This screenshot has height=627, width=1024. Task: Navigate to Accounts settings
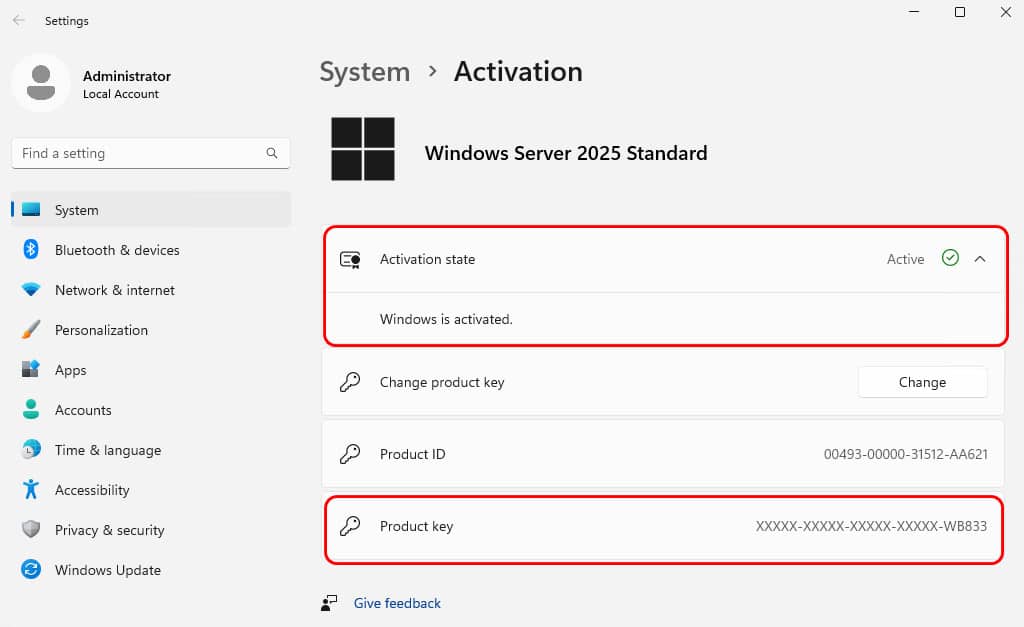pos(151,410)
